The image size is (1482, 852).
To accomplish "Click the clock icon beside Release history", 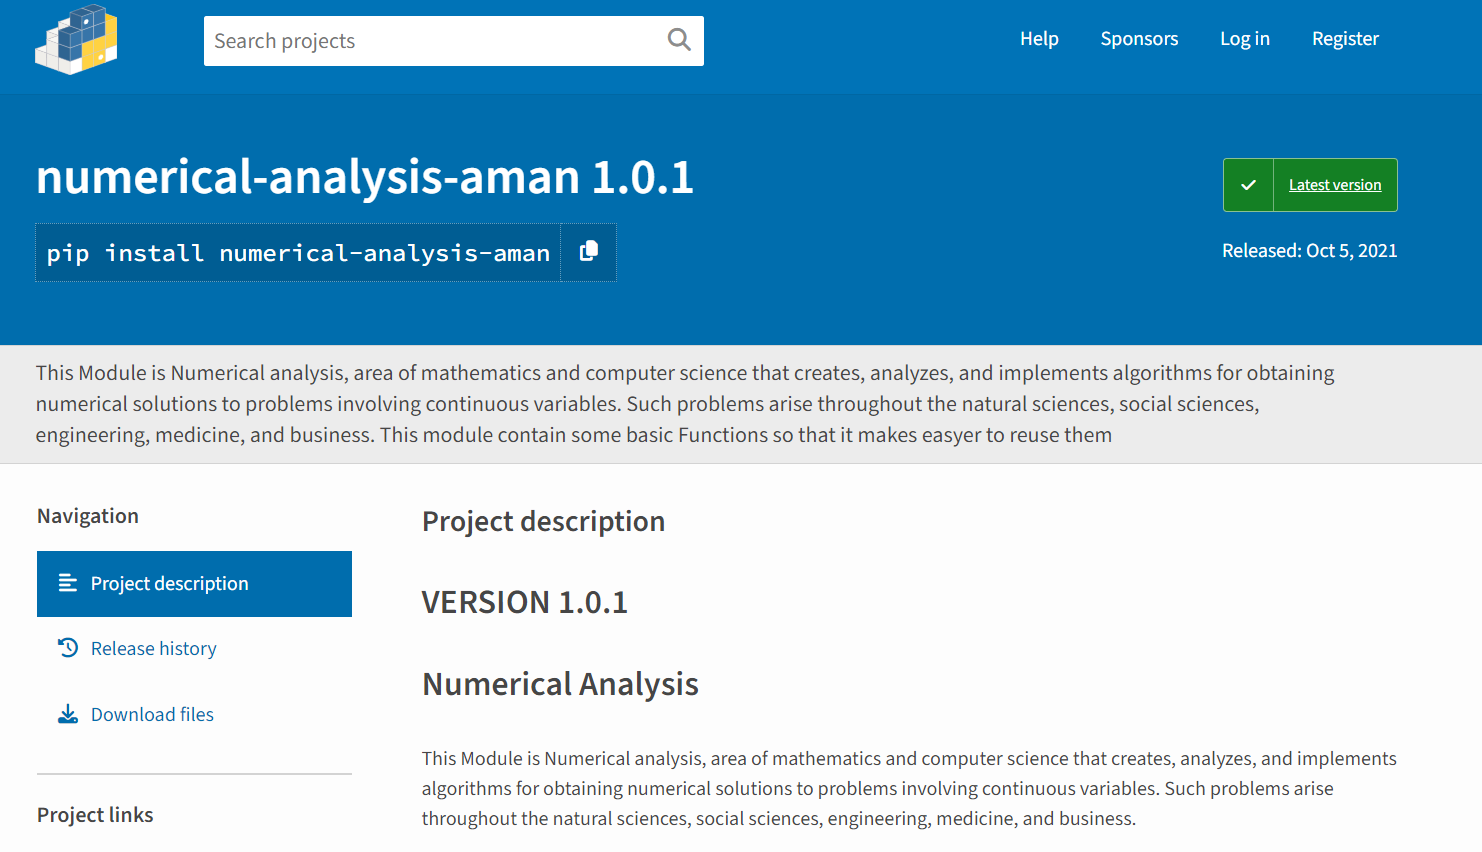I will [x=68, y=648].
